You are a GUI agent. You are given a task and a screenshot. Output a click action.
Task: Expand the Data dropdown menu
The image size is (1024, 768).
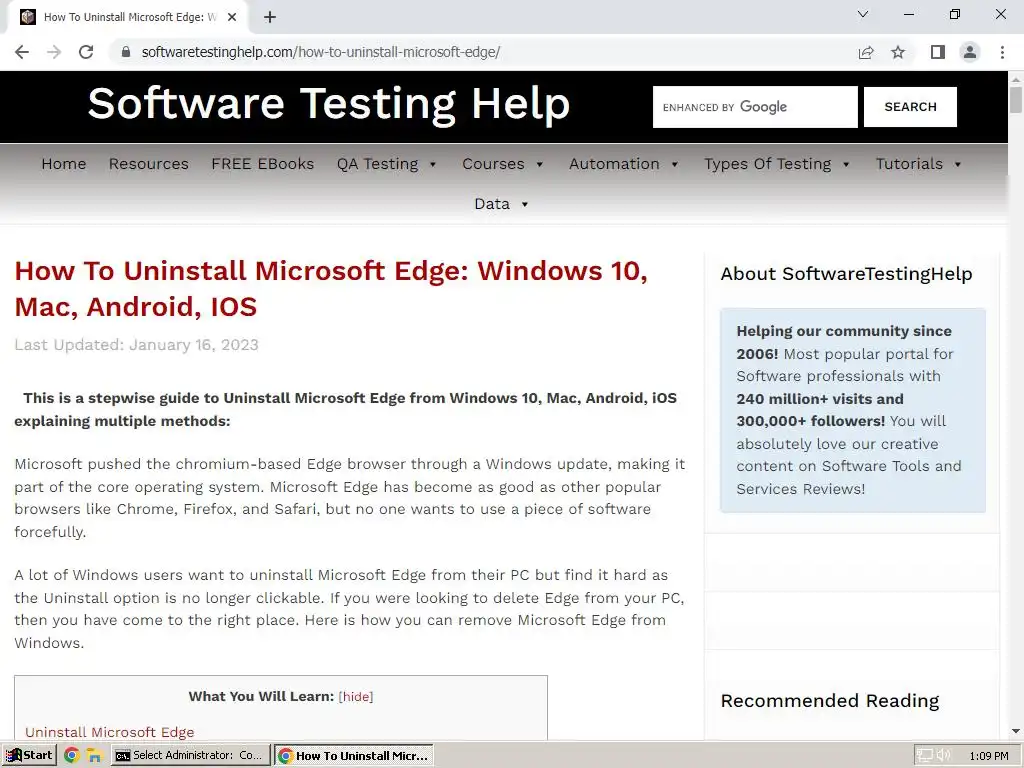502,204
